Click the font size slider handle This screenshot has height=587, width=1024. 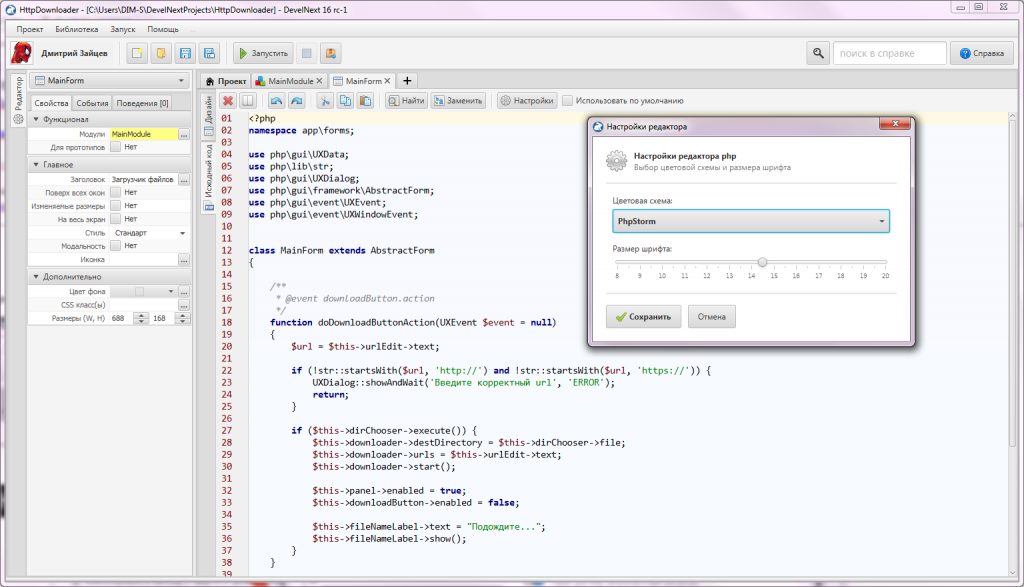click(763, 263)
